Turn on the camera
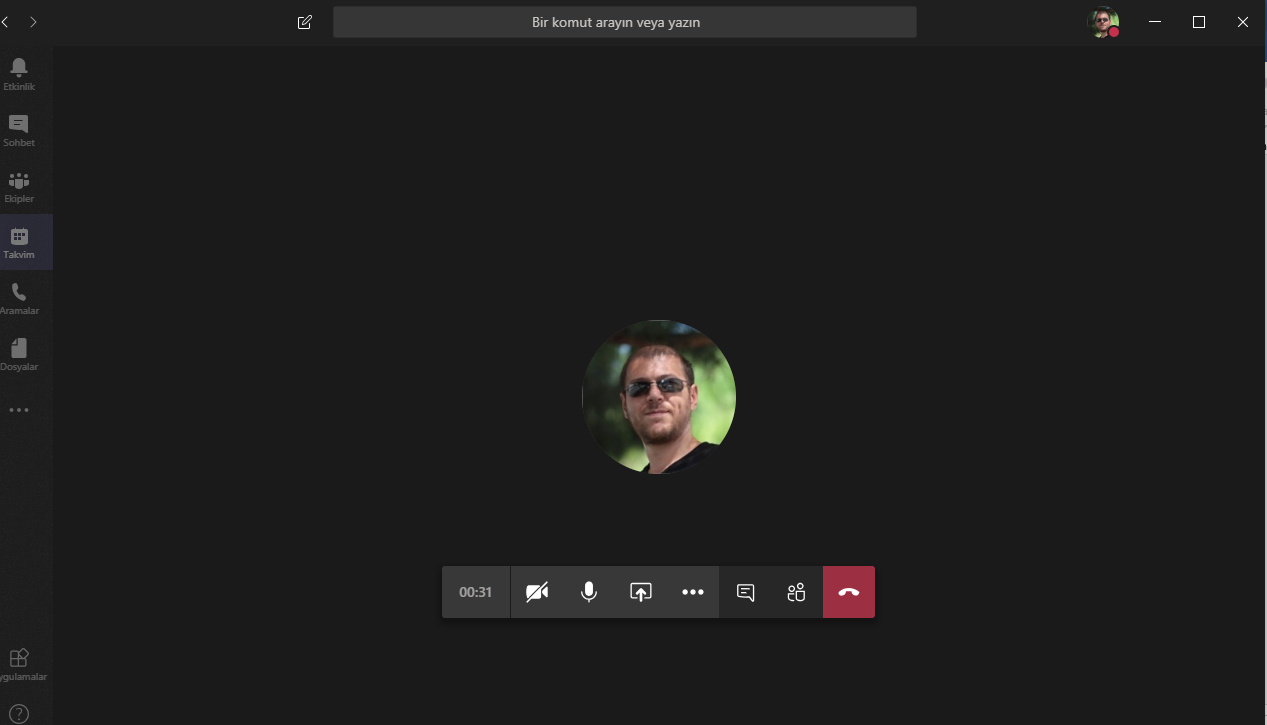1267x725 pixels. [537, 592]
